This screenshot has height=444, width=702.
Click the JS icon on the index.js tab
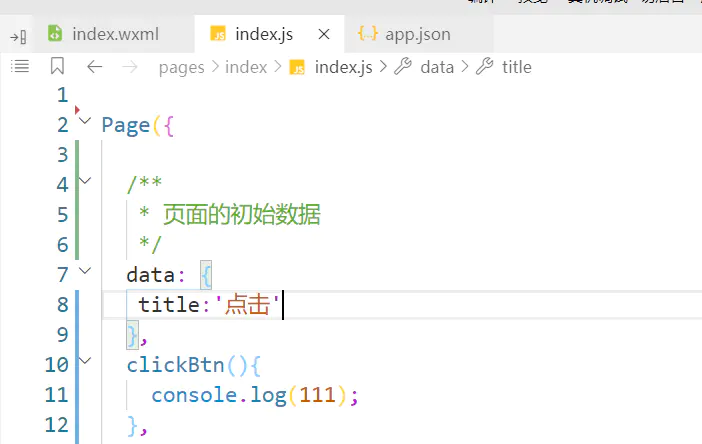click(x=218, y=34)
